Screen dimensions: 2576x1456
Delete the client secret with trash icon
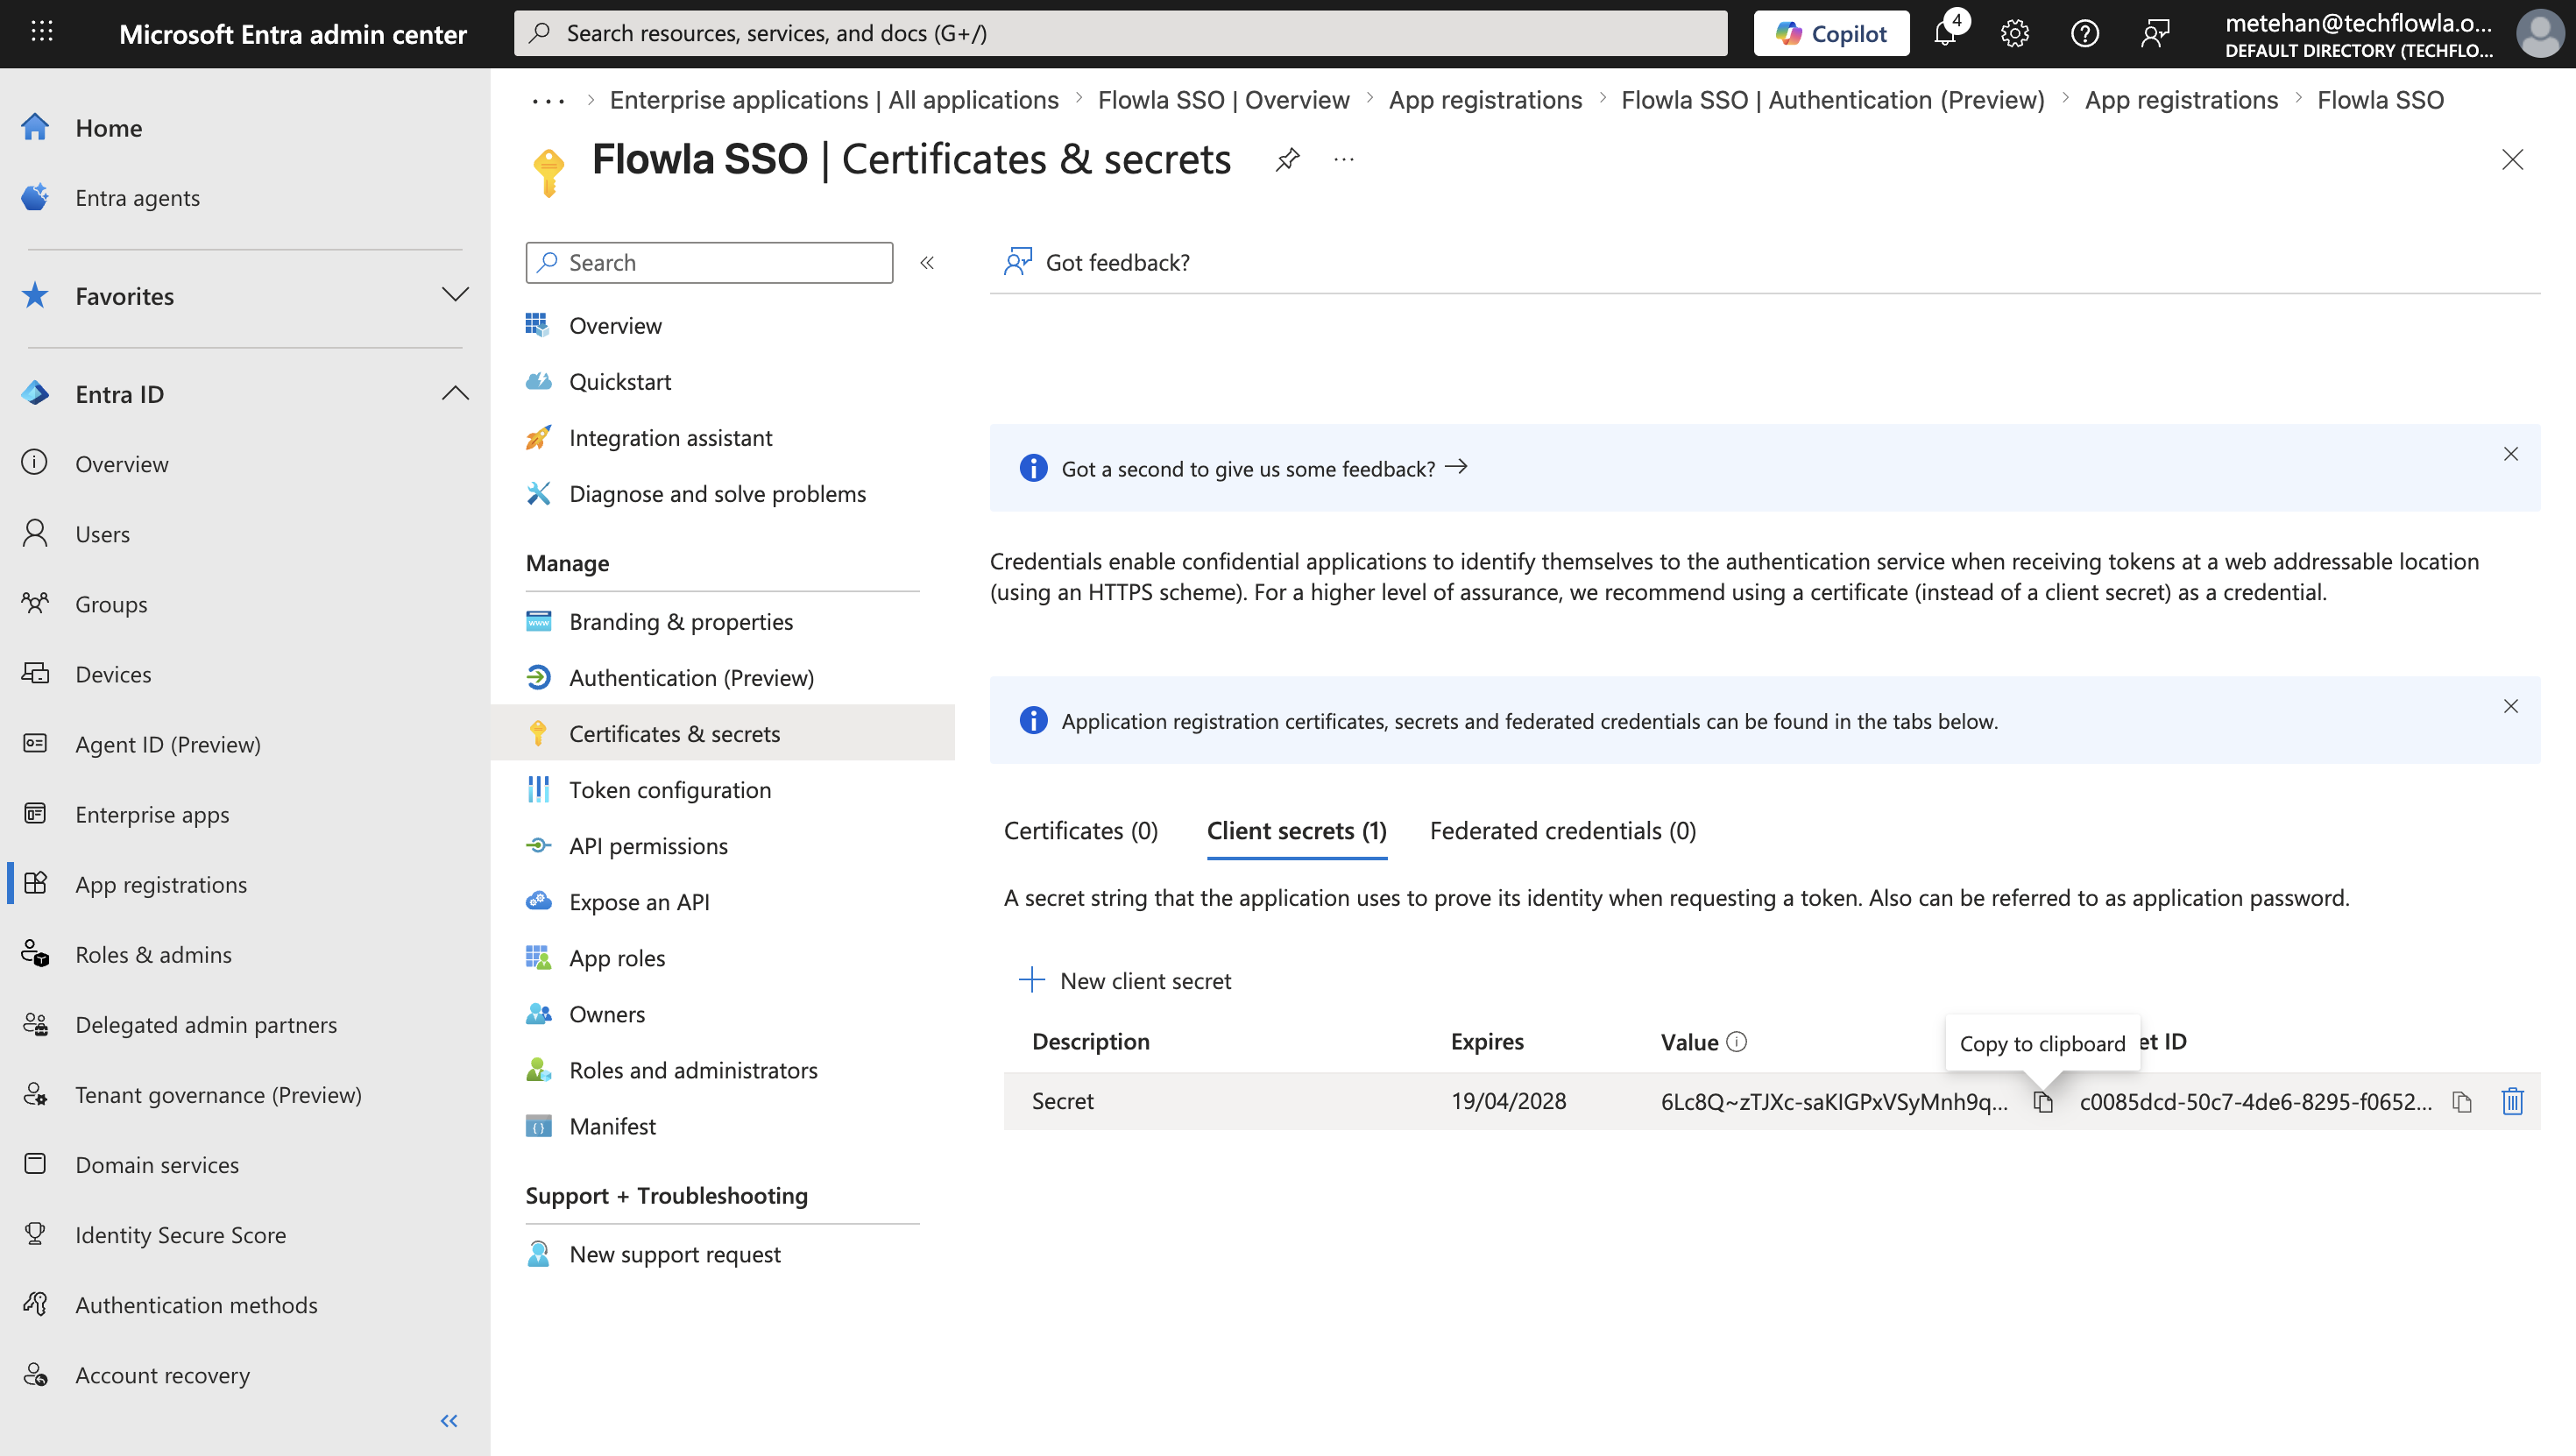tap(2512, 1101)
